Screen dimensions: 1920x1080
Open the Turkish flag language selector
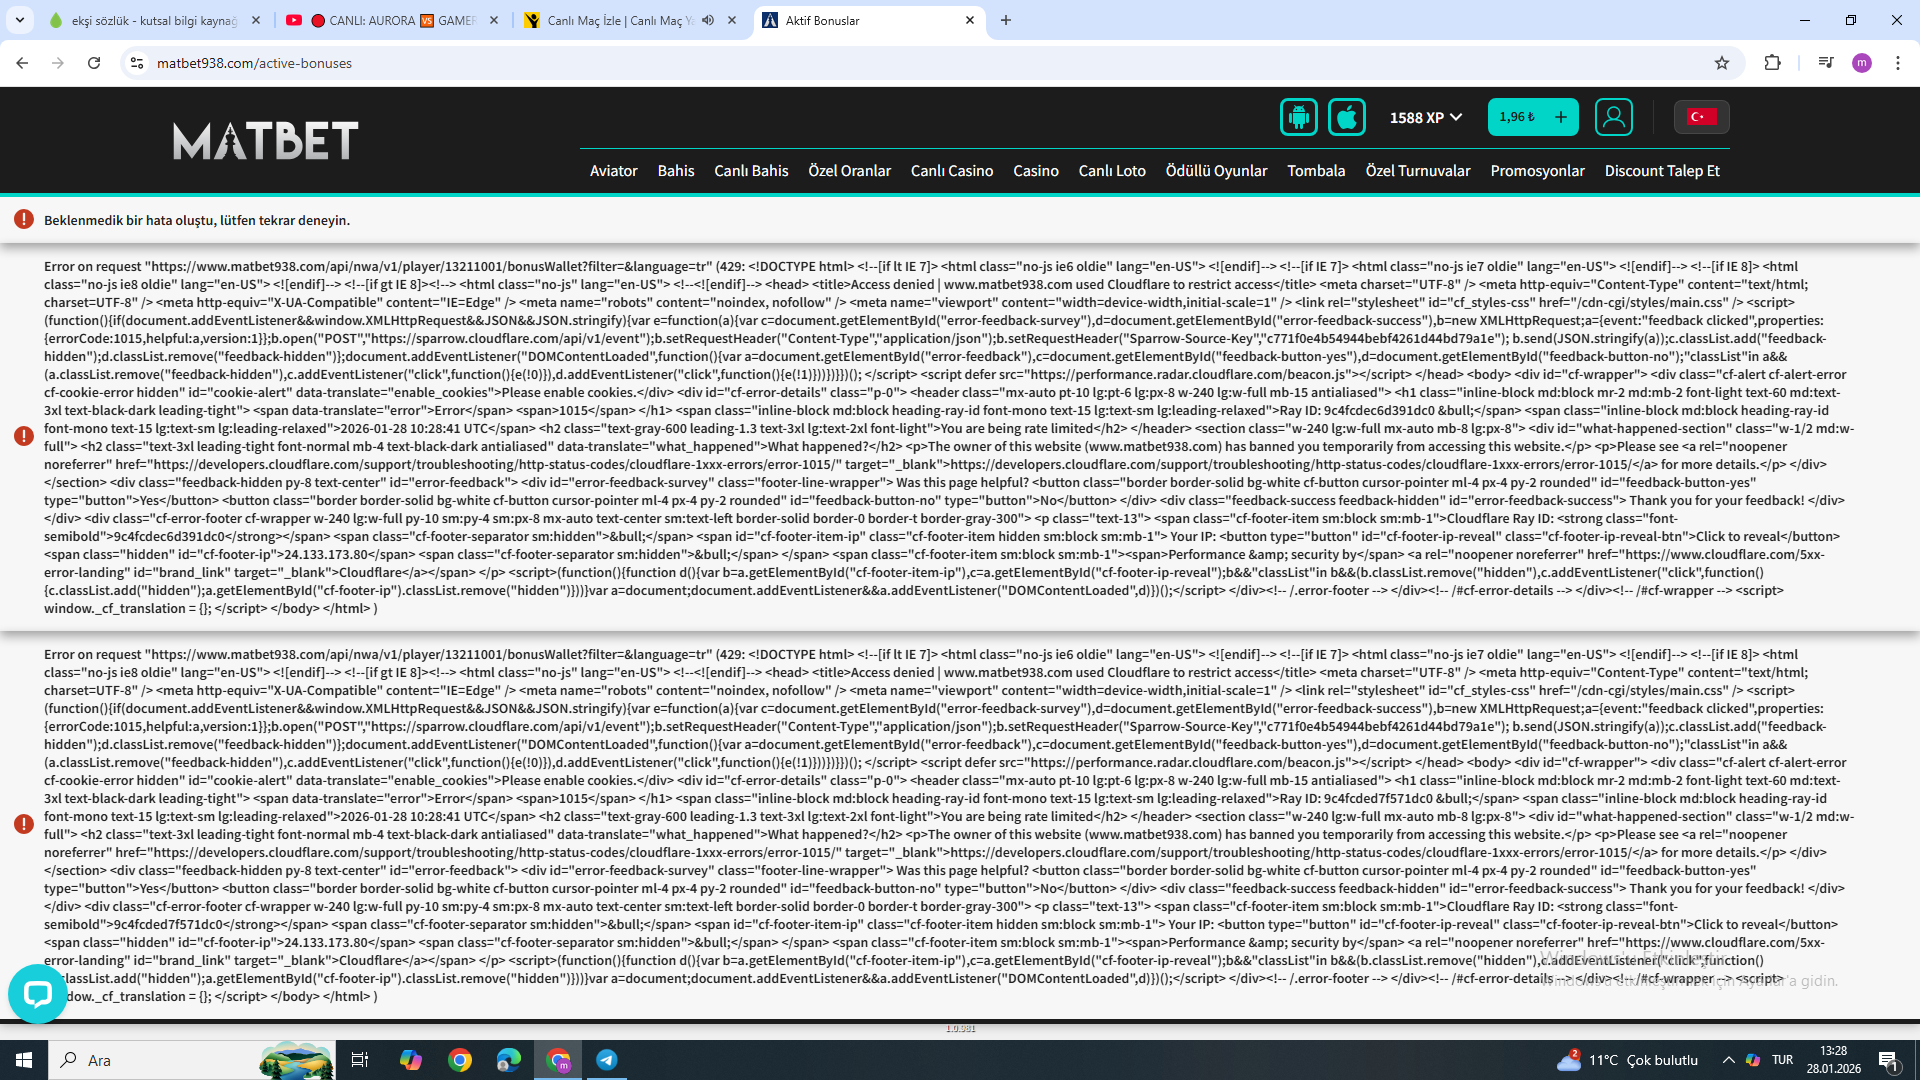click(1702, 117)
